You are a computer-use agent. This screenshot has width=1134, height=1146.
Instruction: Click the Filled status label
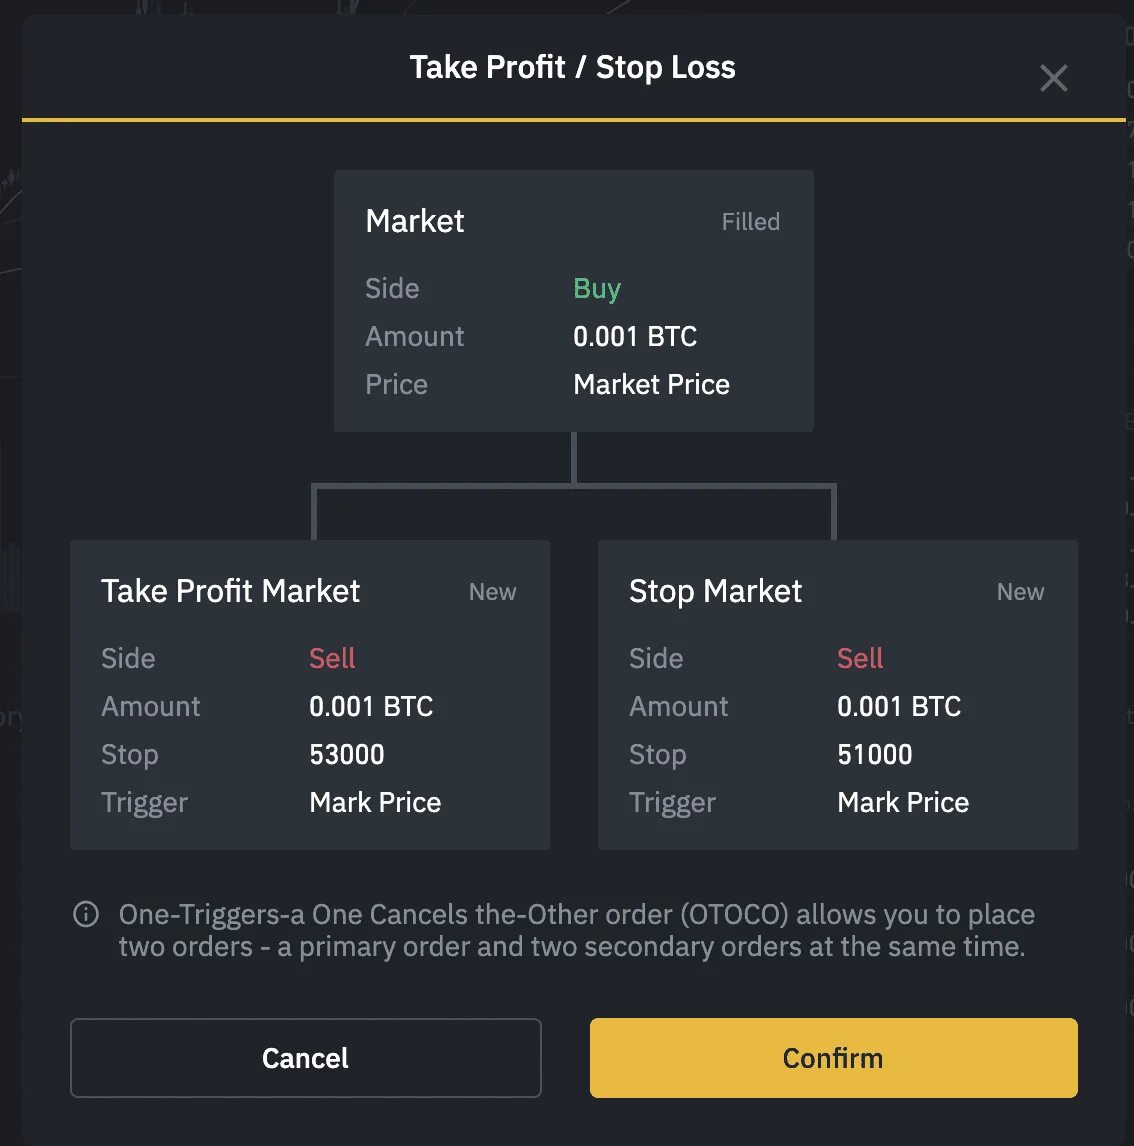(x=750, y=221)
